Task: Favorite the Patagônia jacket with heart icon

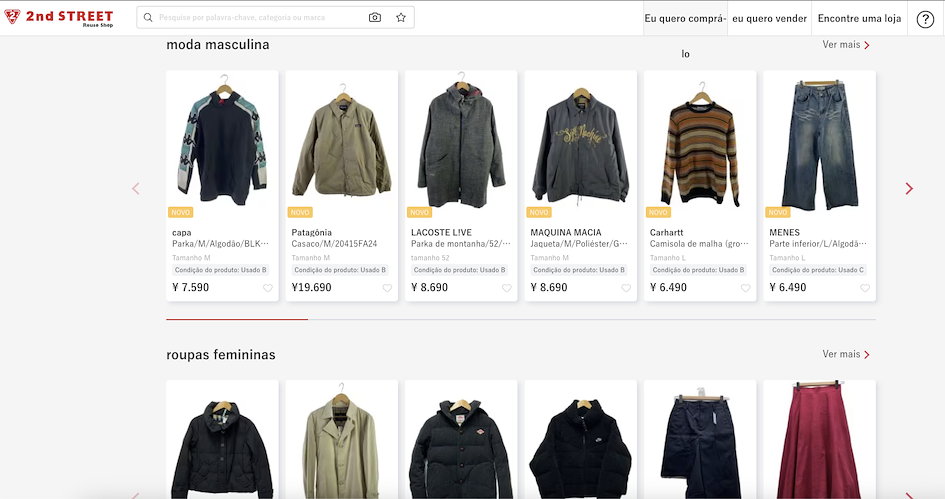Action: point(387,288)
